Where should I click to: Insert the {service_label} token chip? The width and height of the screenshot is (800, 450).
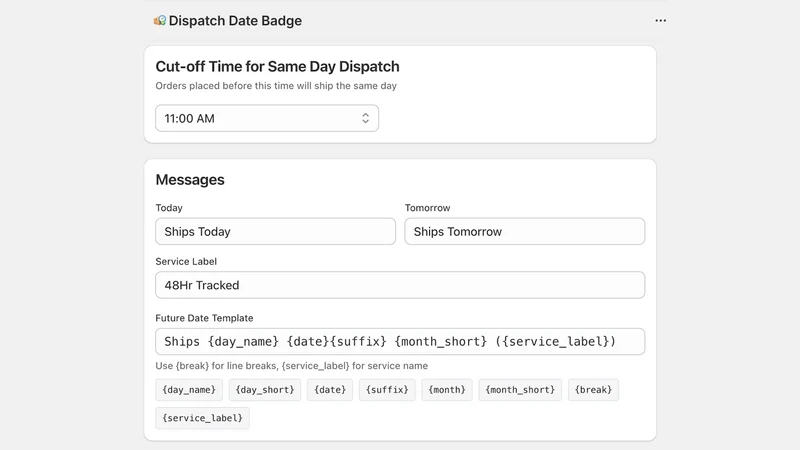point(202,418)
